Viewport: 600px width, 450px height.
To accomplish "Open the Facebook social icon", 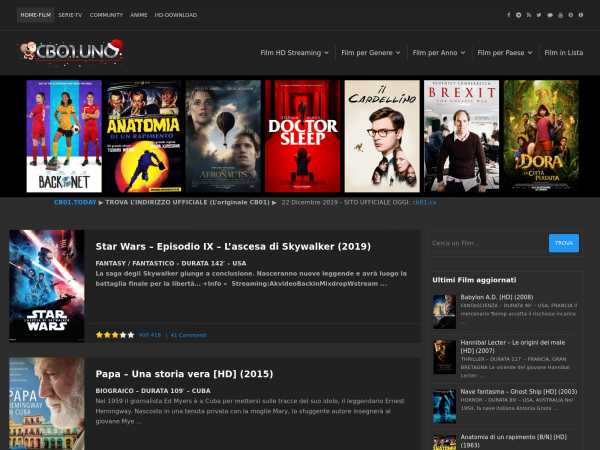I will (x=507, y=15).
